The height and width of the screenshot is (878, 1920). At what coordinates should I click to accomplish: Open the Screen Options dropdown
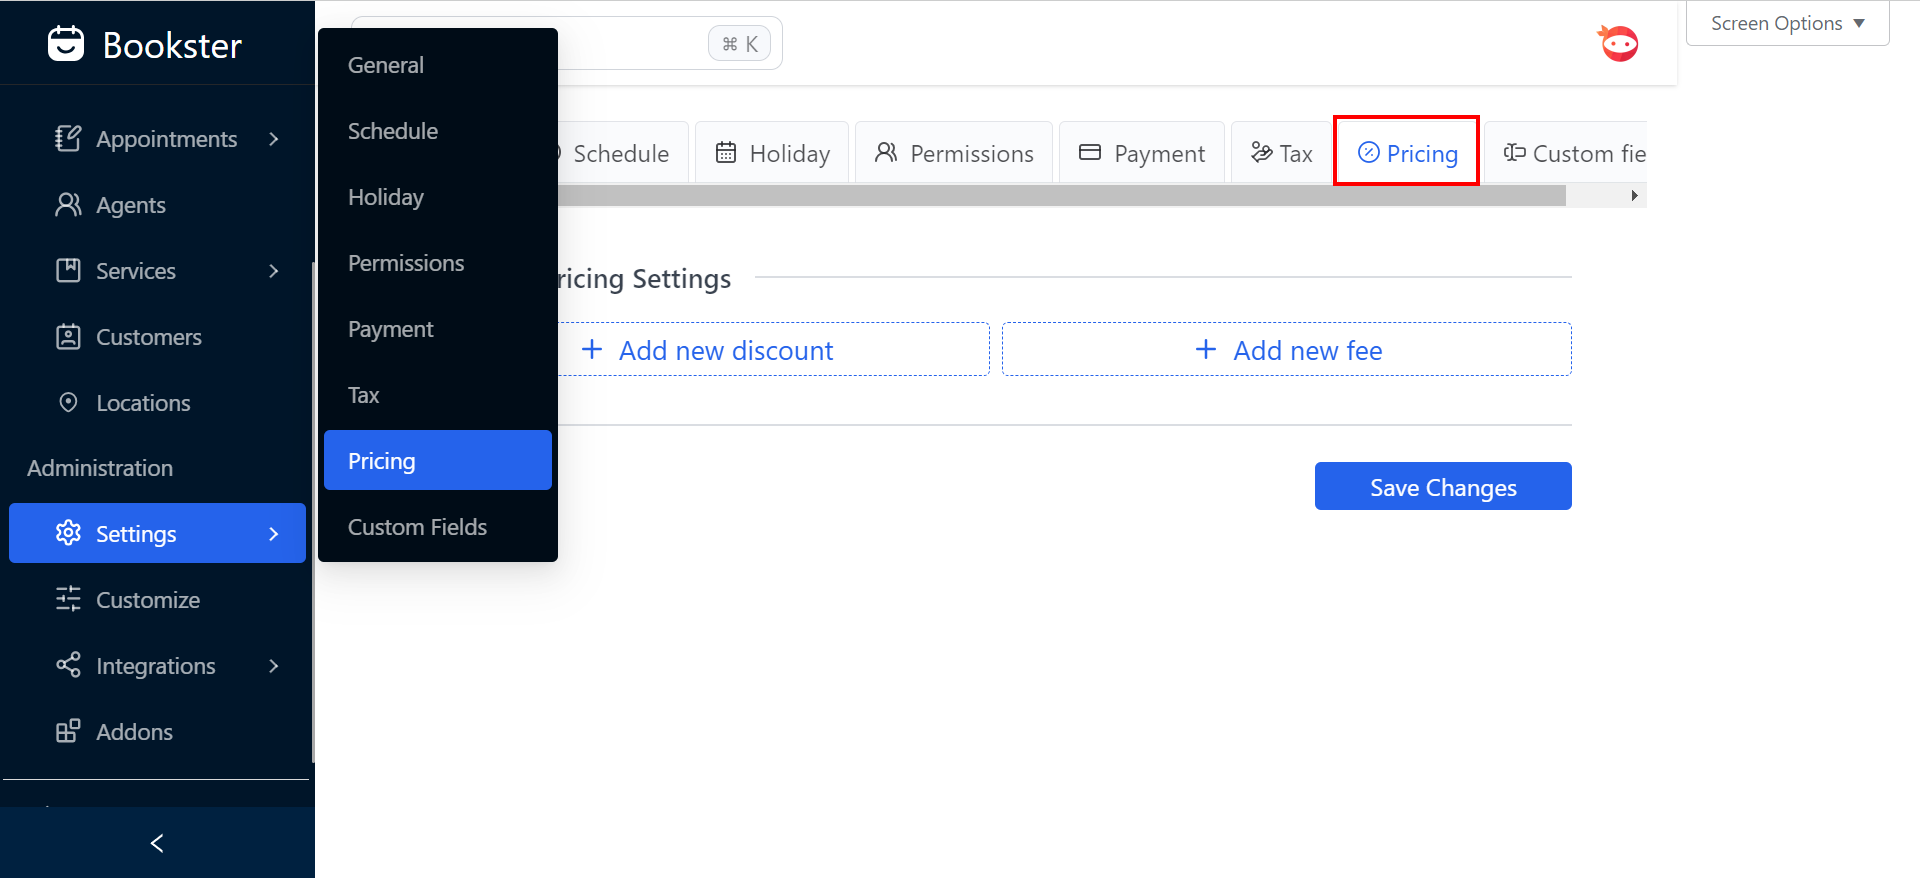tap(1787, 23)
